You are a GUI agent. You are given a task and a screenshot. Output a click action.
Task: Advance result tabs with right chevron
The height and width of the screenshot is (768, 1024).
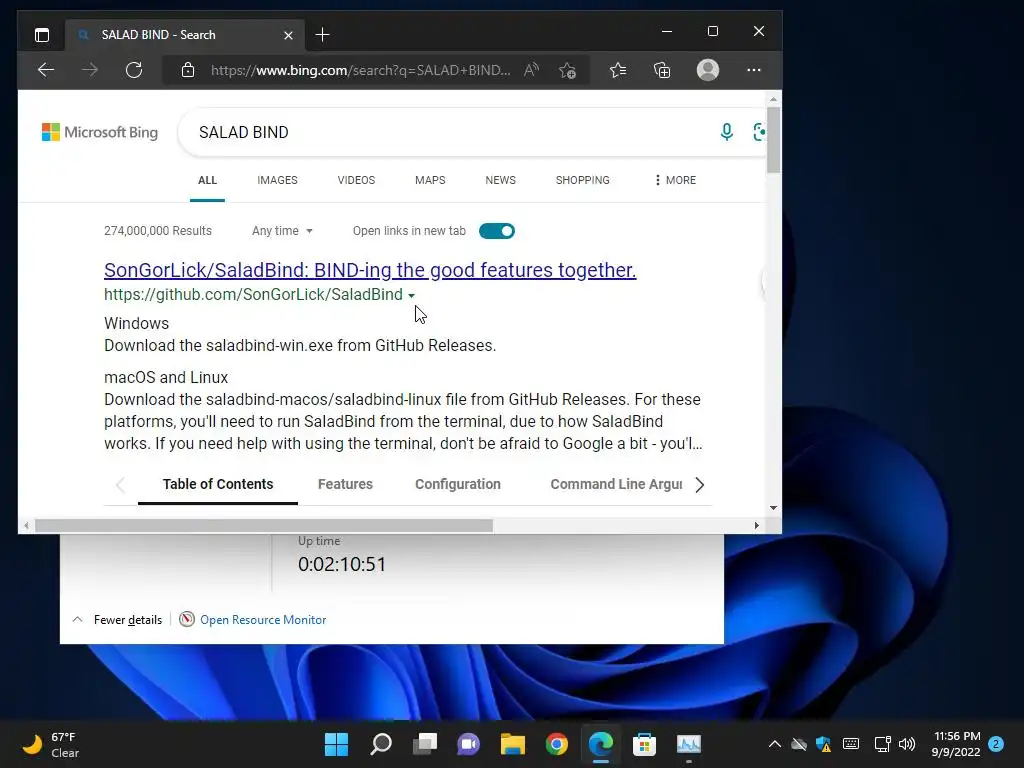(699, 485)
